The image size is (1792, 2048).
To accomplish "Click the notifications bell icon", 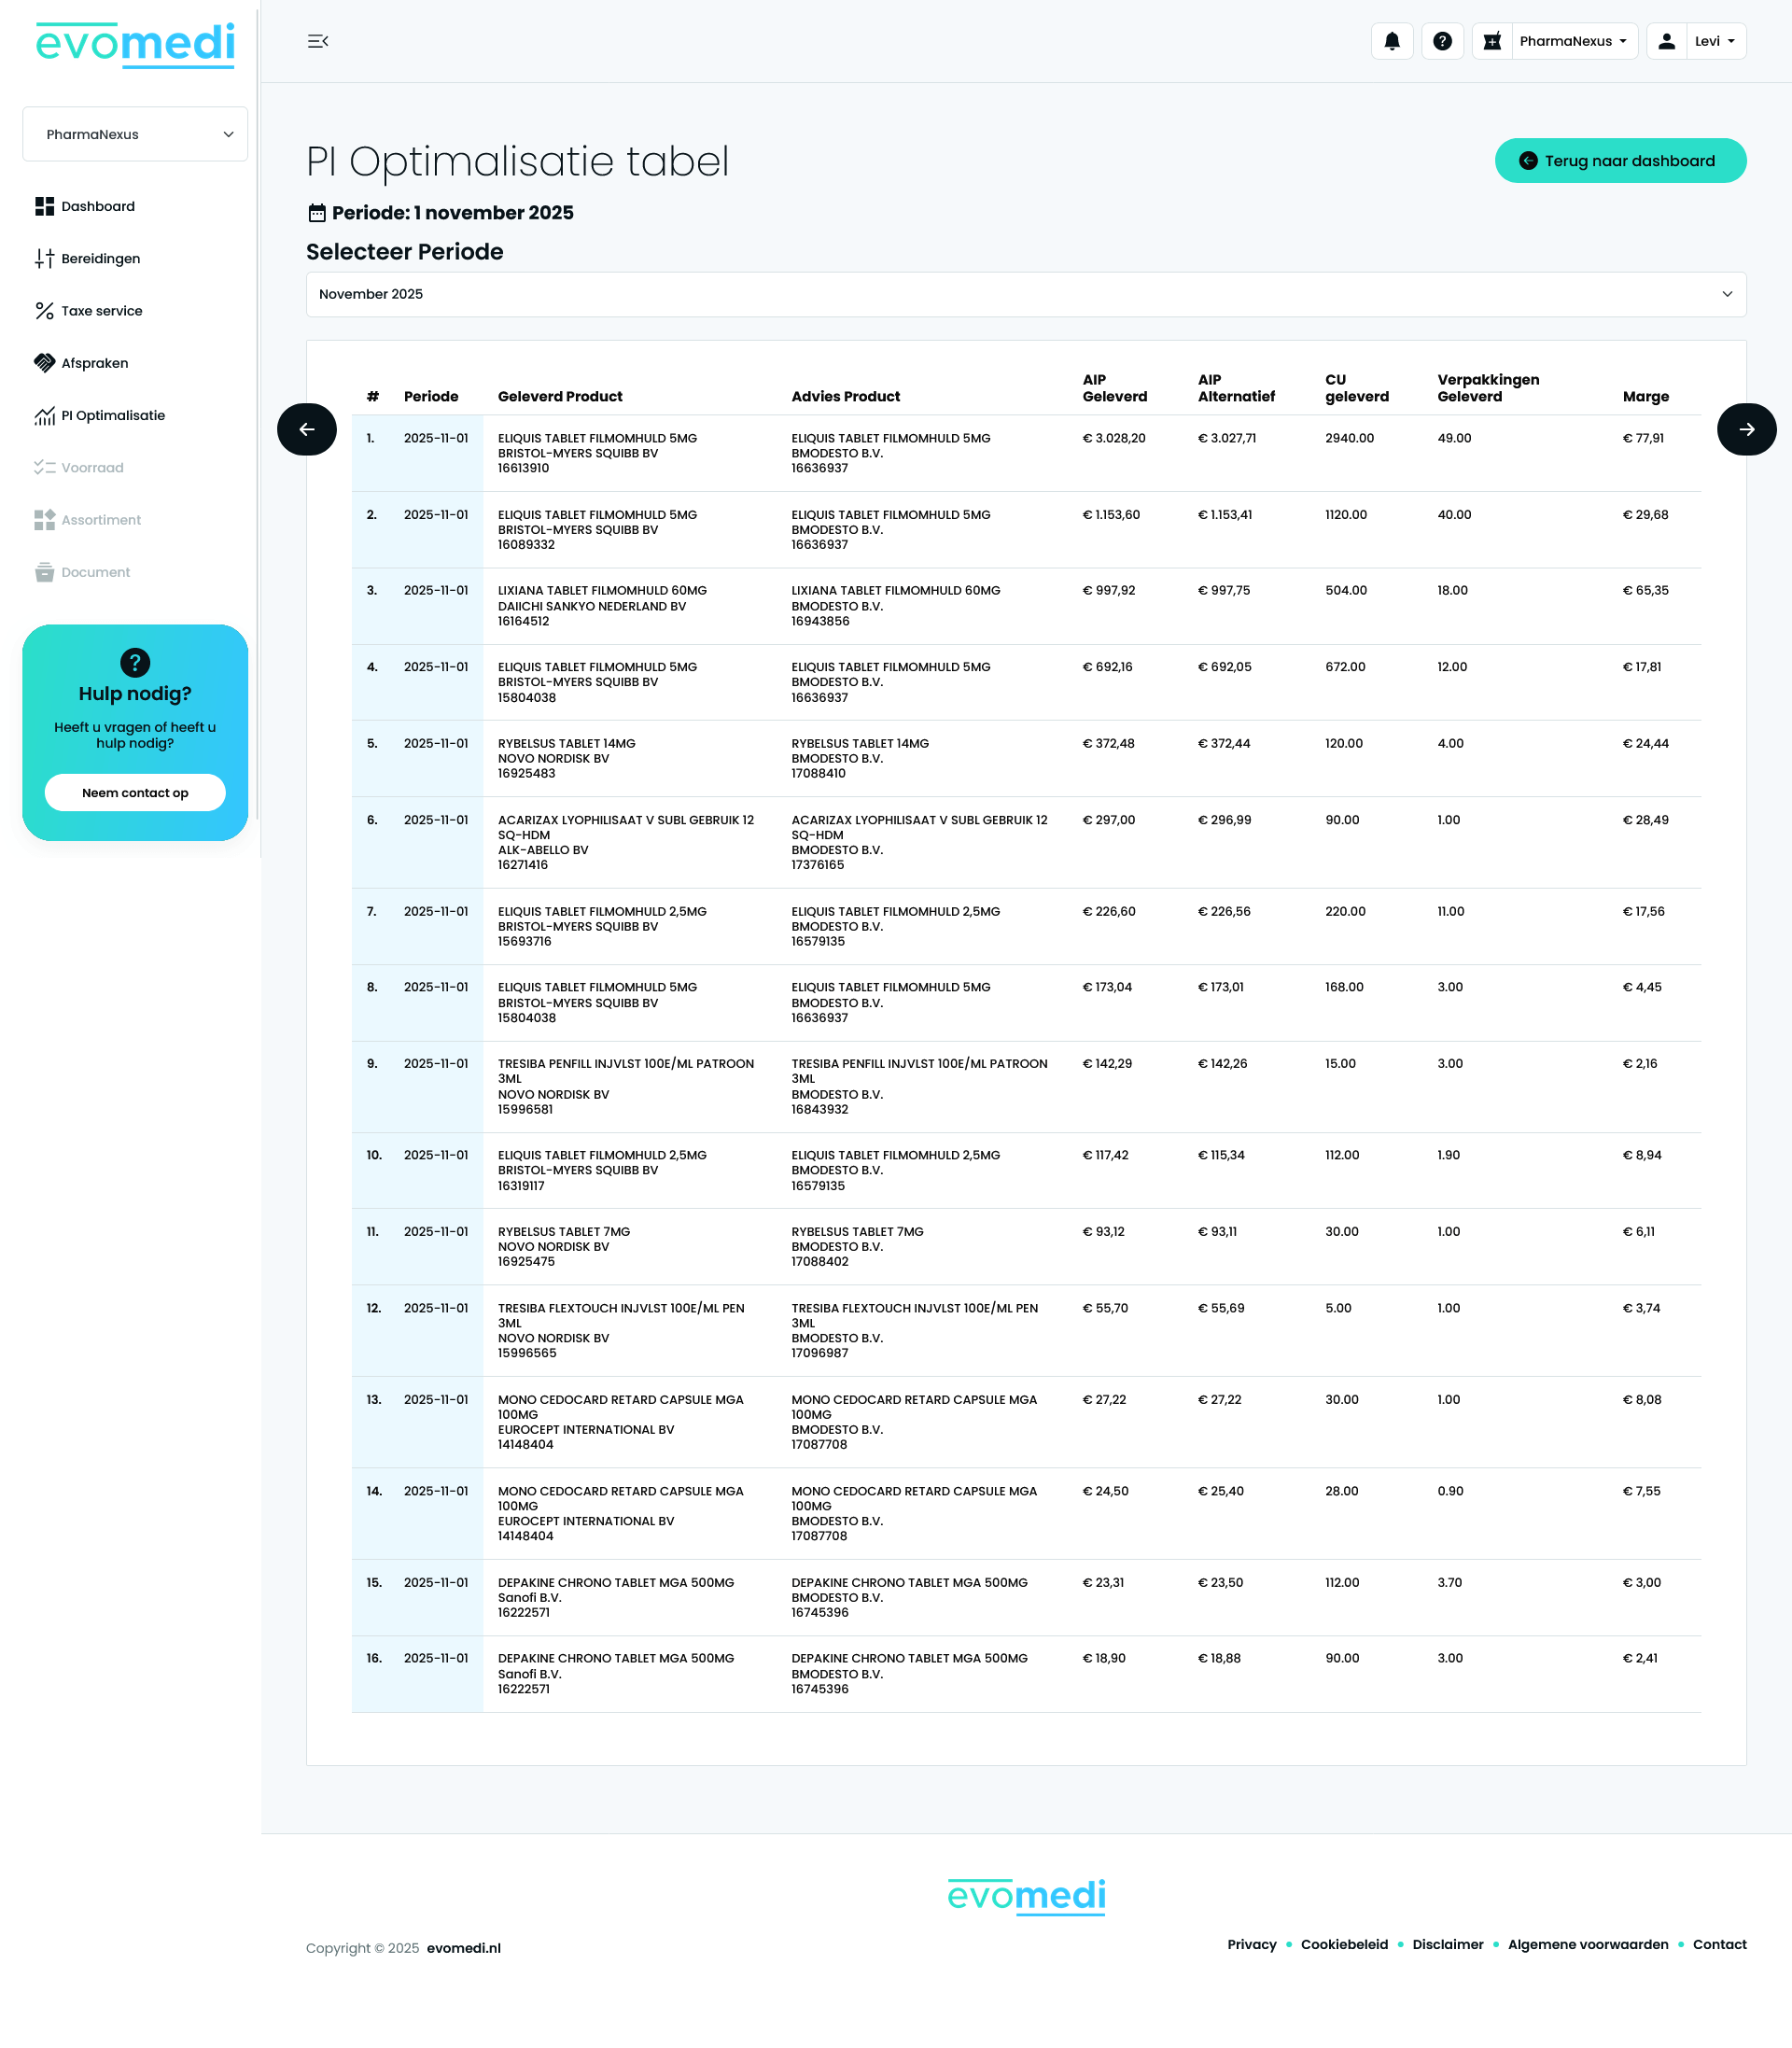I will click(1391, 41).
